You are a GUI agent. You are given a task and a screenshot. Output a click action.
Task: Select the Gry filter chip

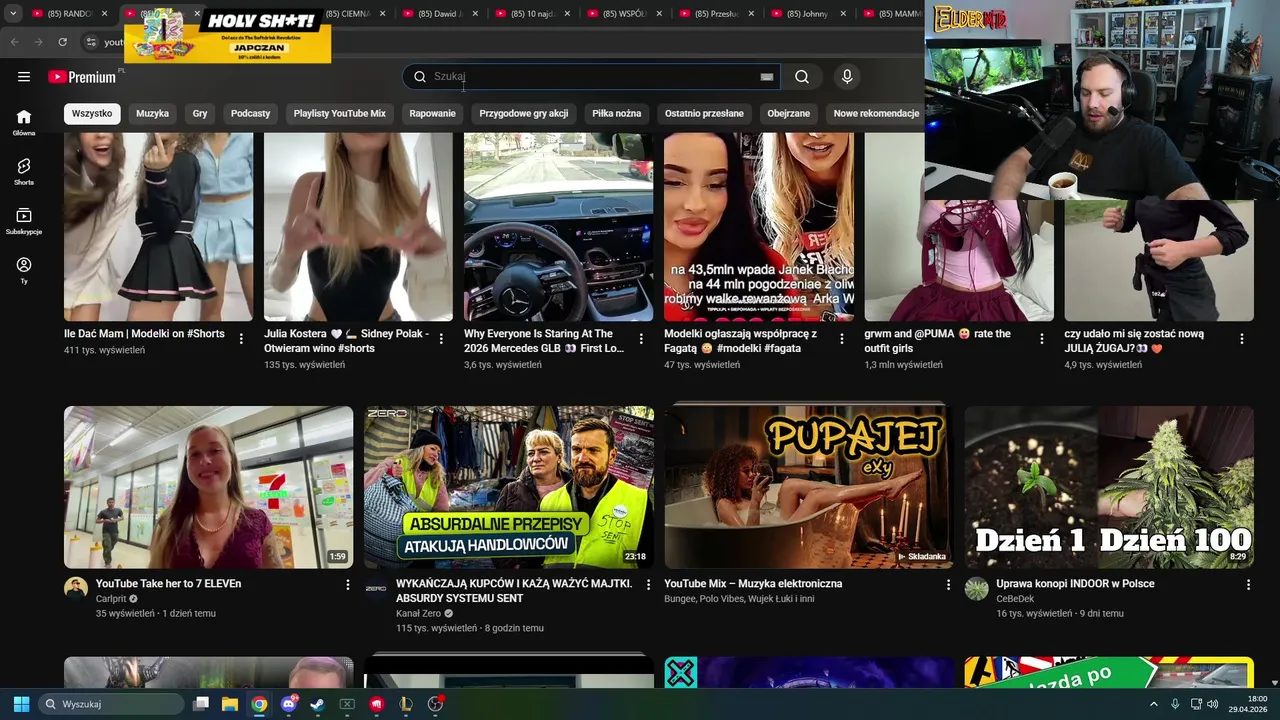[200, 113]
